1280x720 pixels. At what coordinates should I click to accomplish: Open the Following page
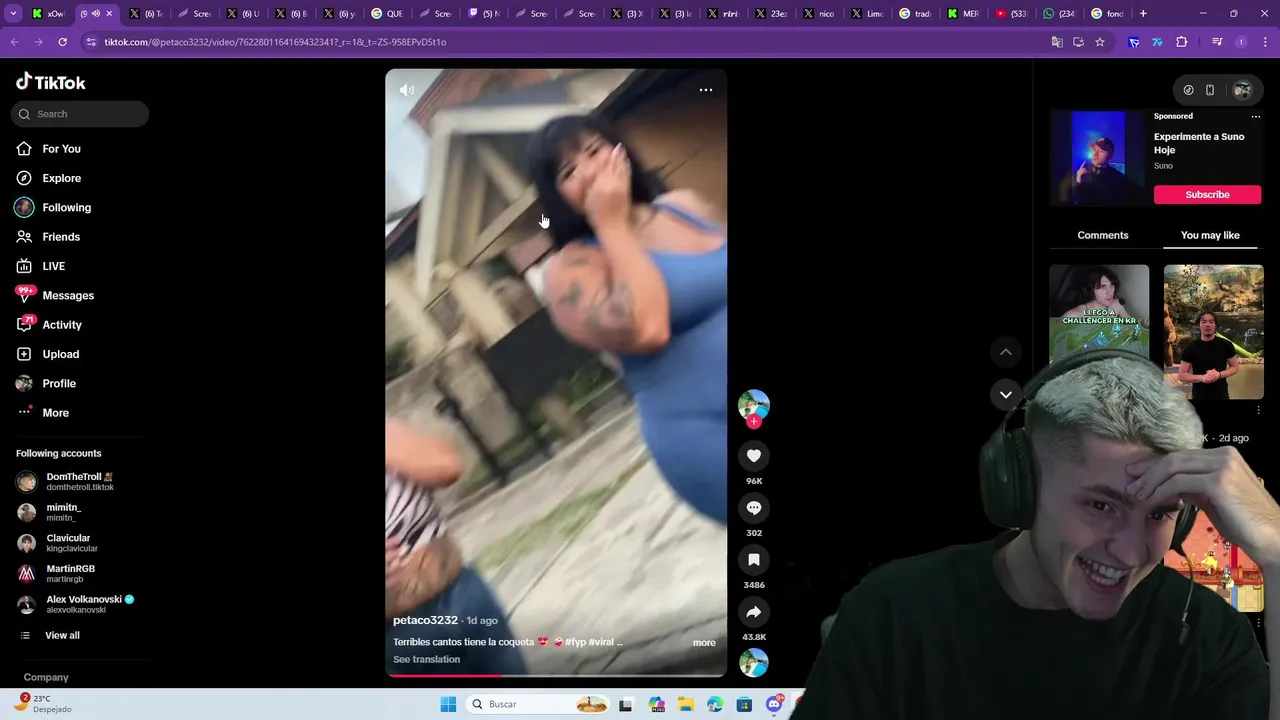coord(66,207)
